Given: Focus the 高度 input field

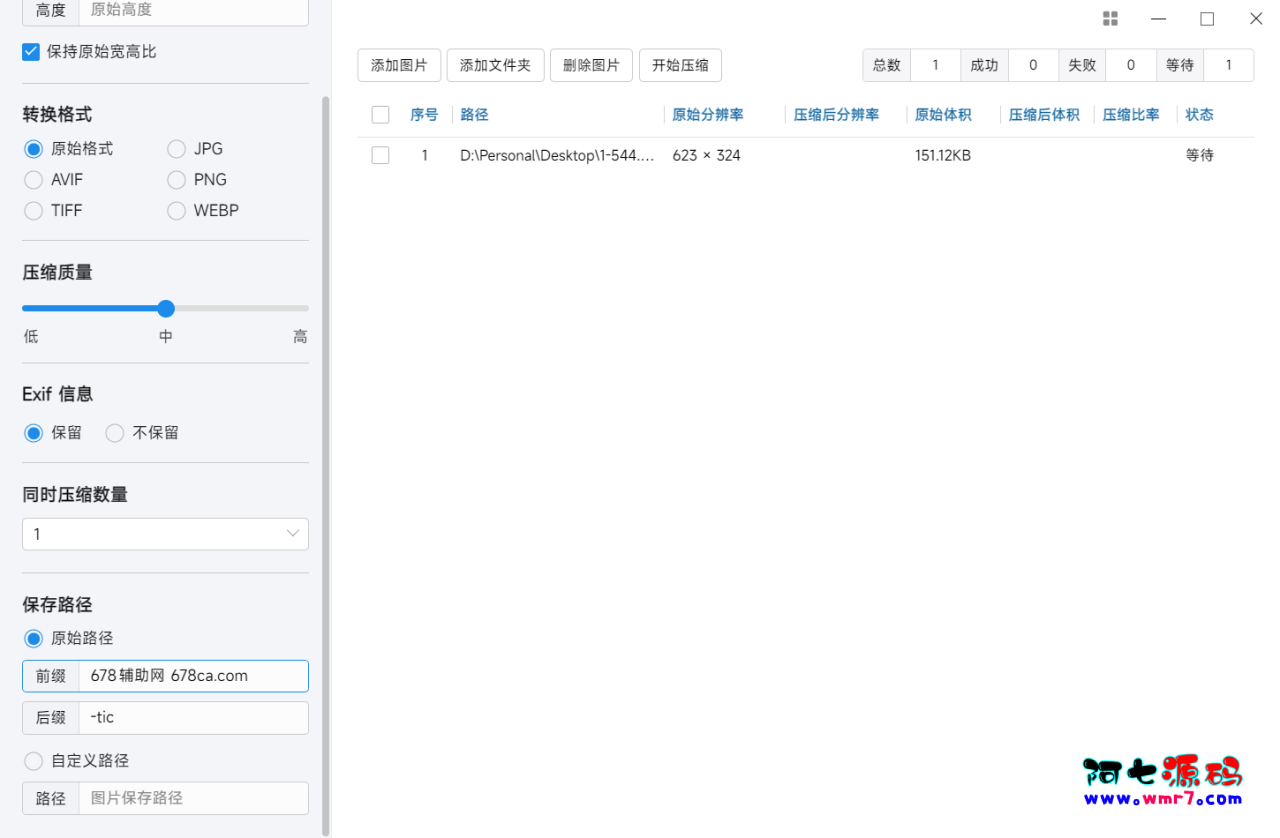Looking at the screenshot, I should pyautogui.click(x=193, y=11).
